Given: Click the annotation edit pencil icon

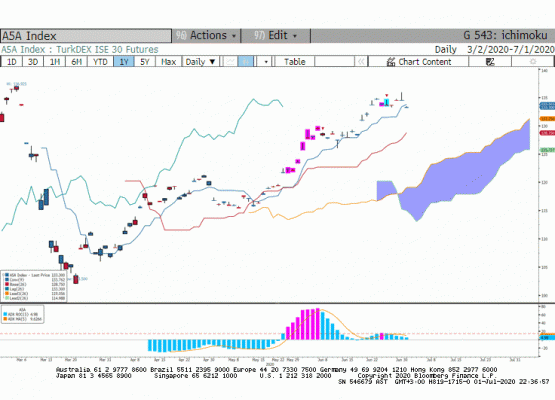Looking at the screenshot, I should pyautogui.click(x=490, y=62).
